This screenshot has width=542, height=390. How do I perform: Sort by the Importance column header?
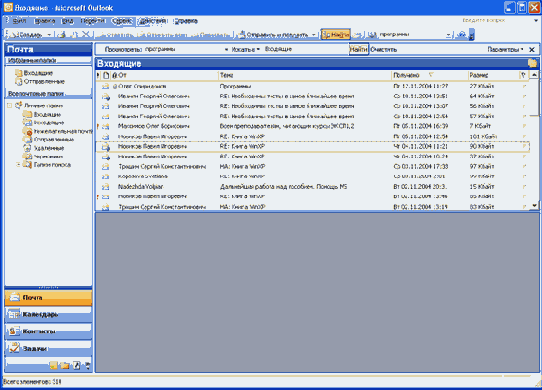98,75
